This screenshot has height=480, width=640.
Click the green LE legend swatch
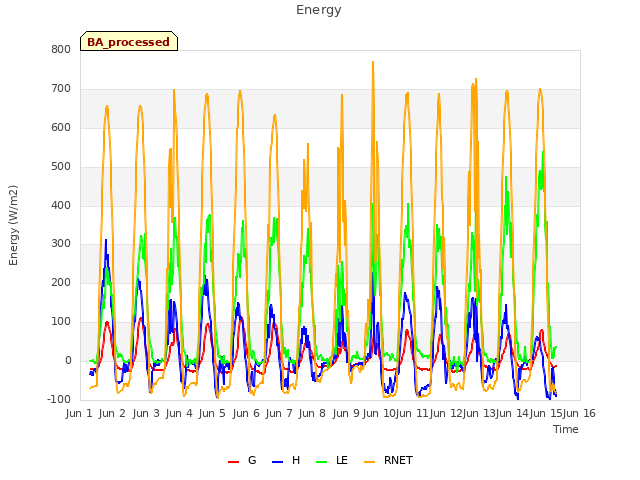pyautogui.click(x=322, y=462)
